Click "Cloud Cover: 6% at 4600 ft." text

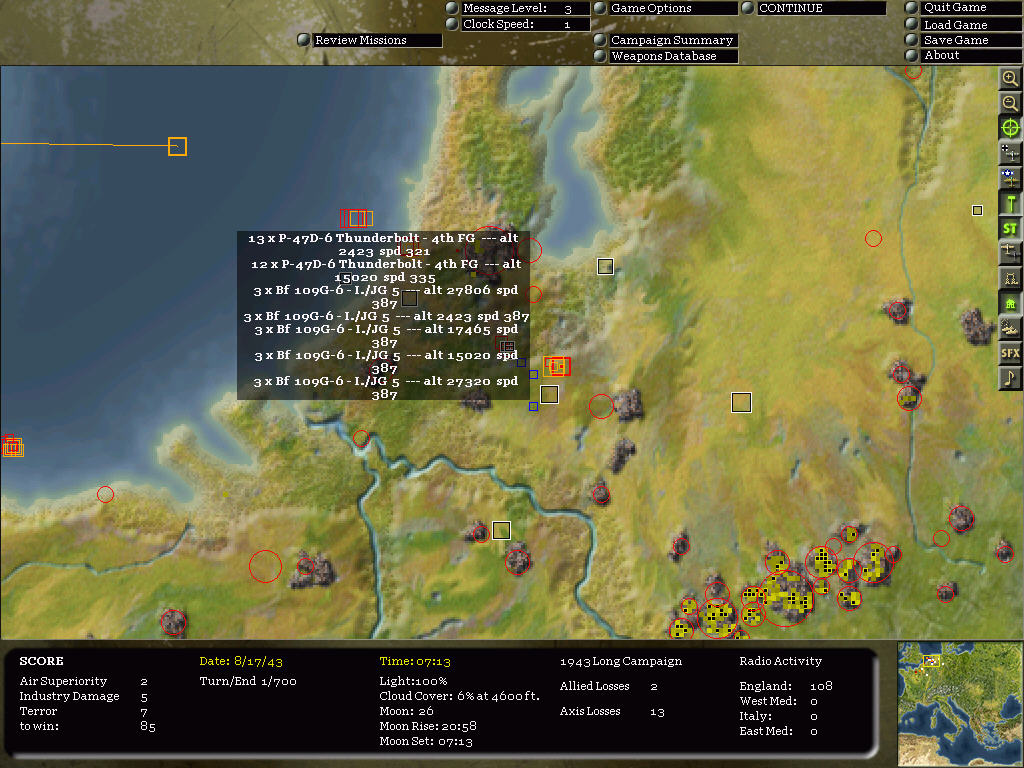(x=460, y=696)
